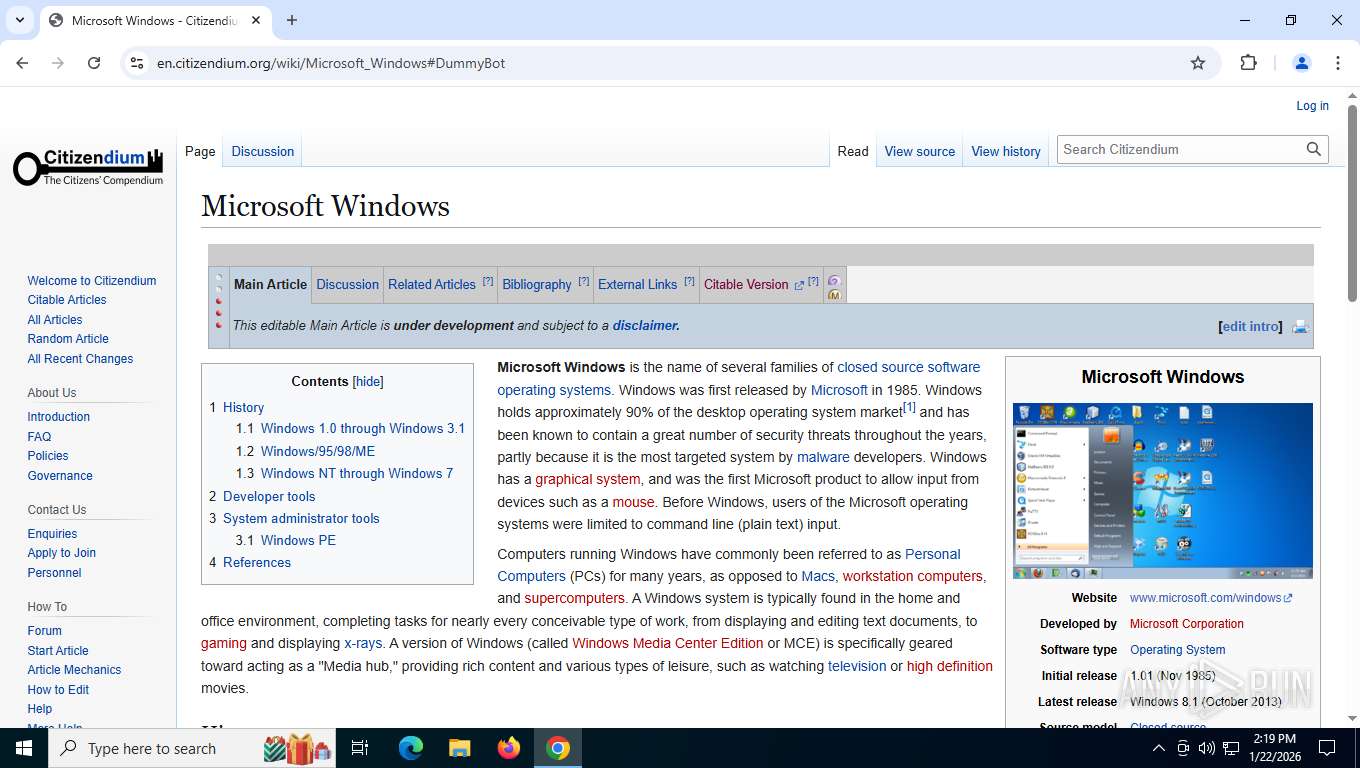Follow the Windows Media Center Edition link

click(x=668, y=643)
